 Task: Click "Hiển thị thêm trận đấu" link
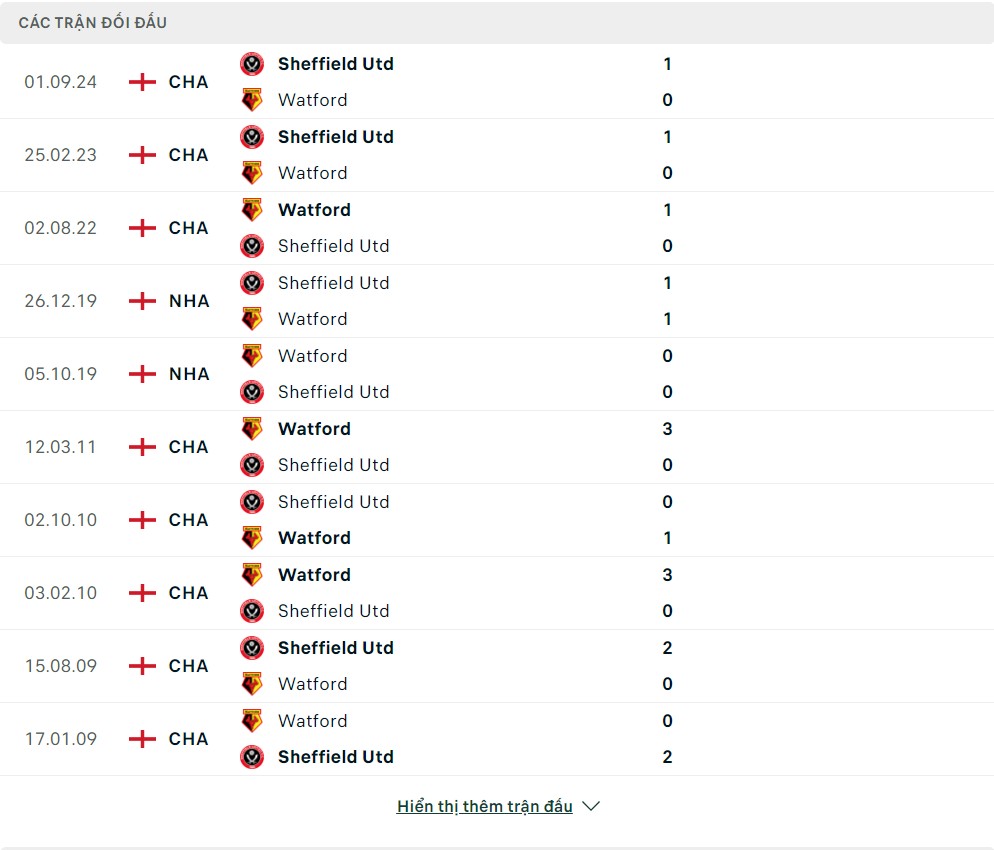484,807
